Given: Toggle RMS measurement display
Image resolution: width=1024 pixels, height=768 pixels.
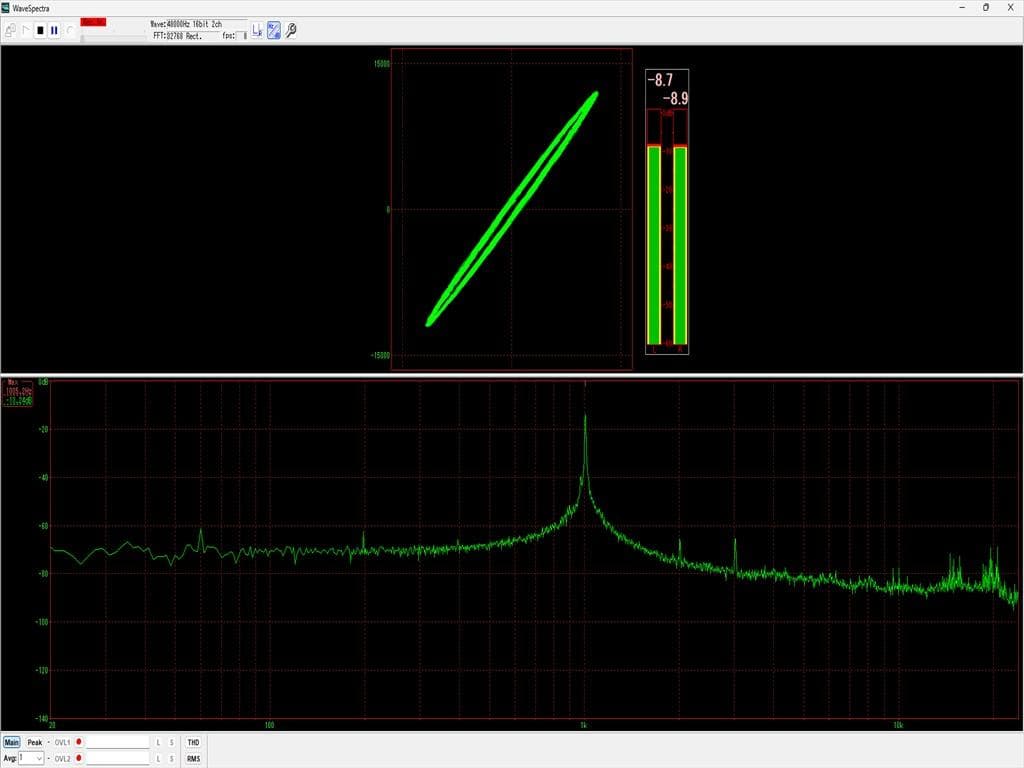Looking at the screenshot, I should click(193, 759).
